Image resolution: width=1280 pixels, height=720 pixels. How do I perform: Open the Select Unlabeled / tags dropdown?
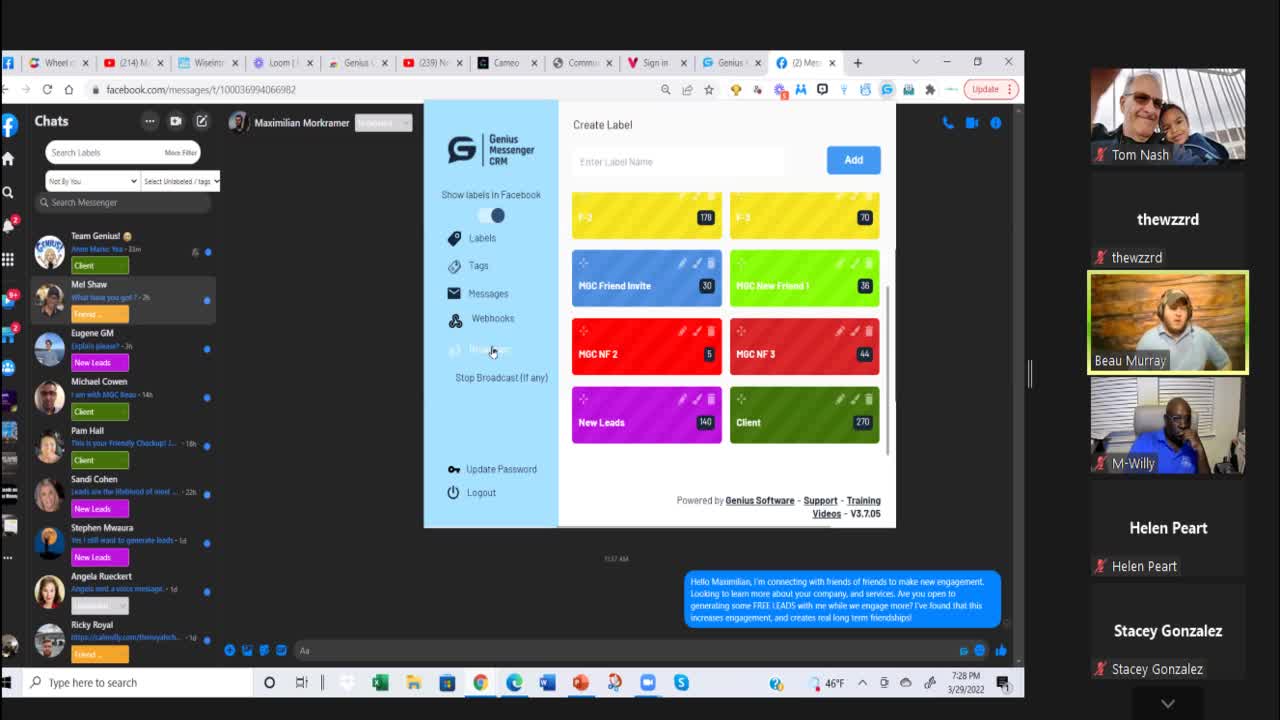181,181
